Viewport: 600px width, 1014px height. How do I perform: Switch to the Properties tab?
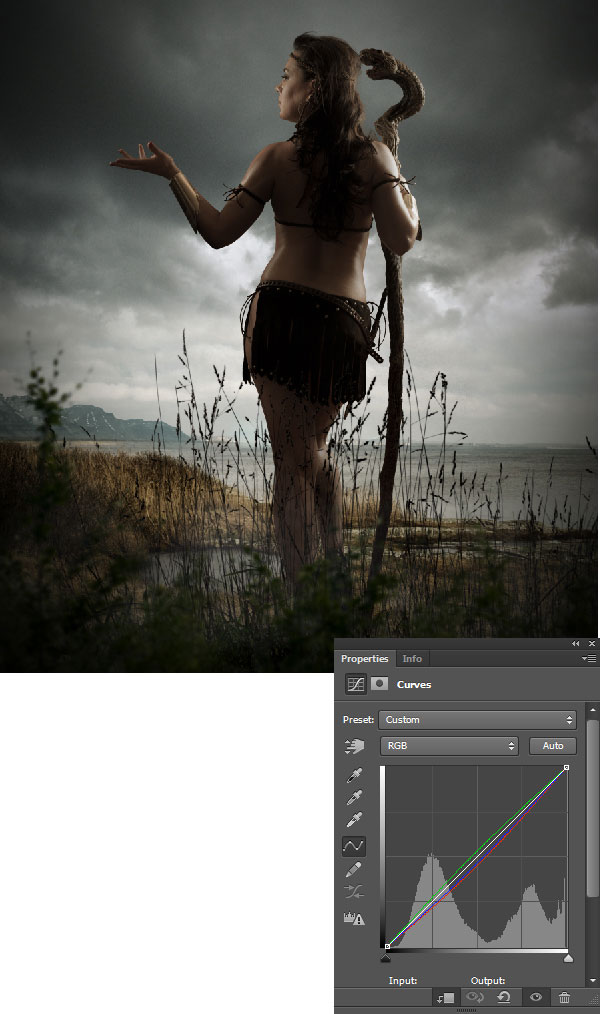pos(365,658)
